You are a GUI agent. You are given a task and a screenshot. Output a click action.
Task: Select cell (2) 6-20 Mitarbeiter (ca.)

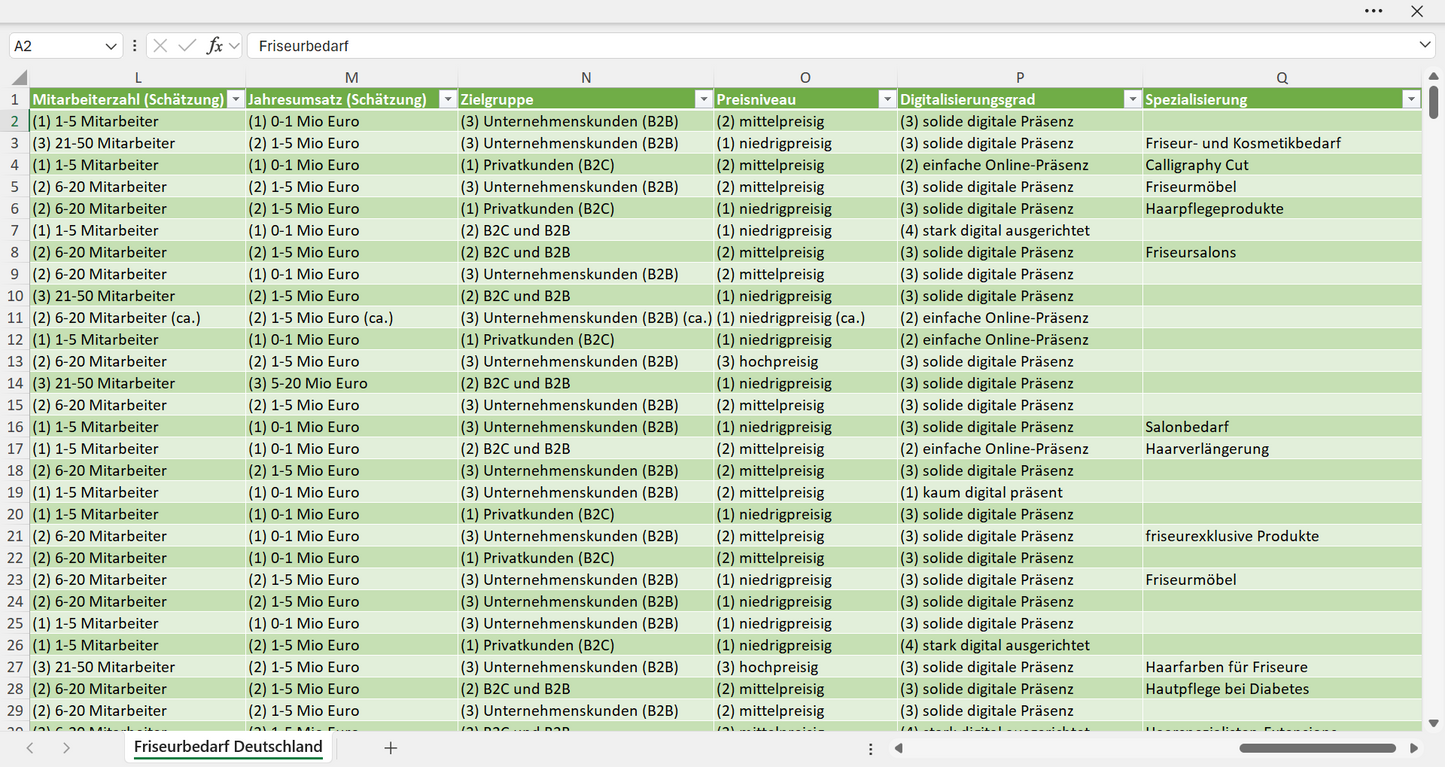(138, 318)
